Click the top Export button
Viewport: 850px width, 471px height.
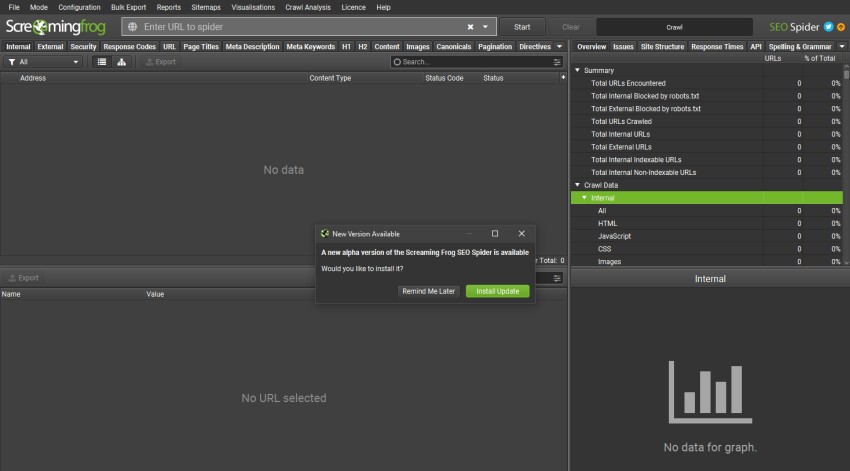160,62
